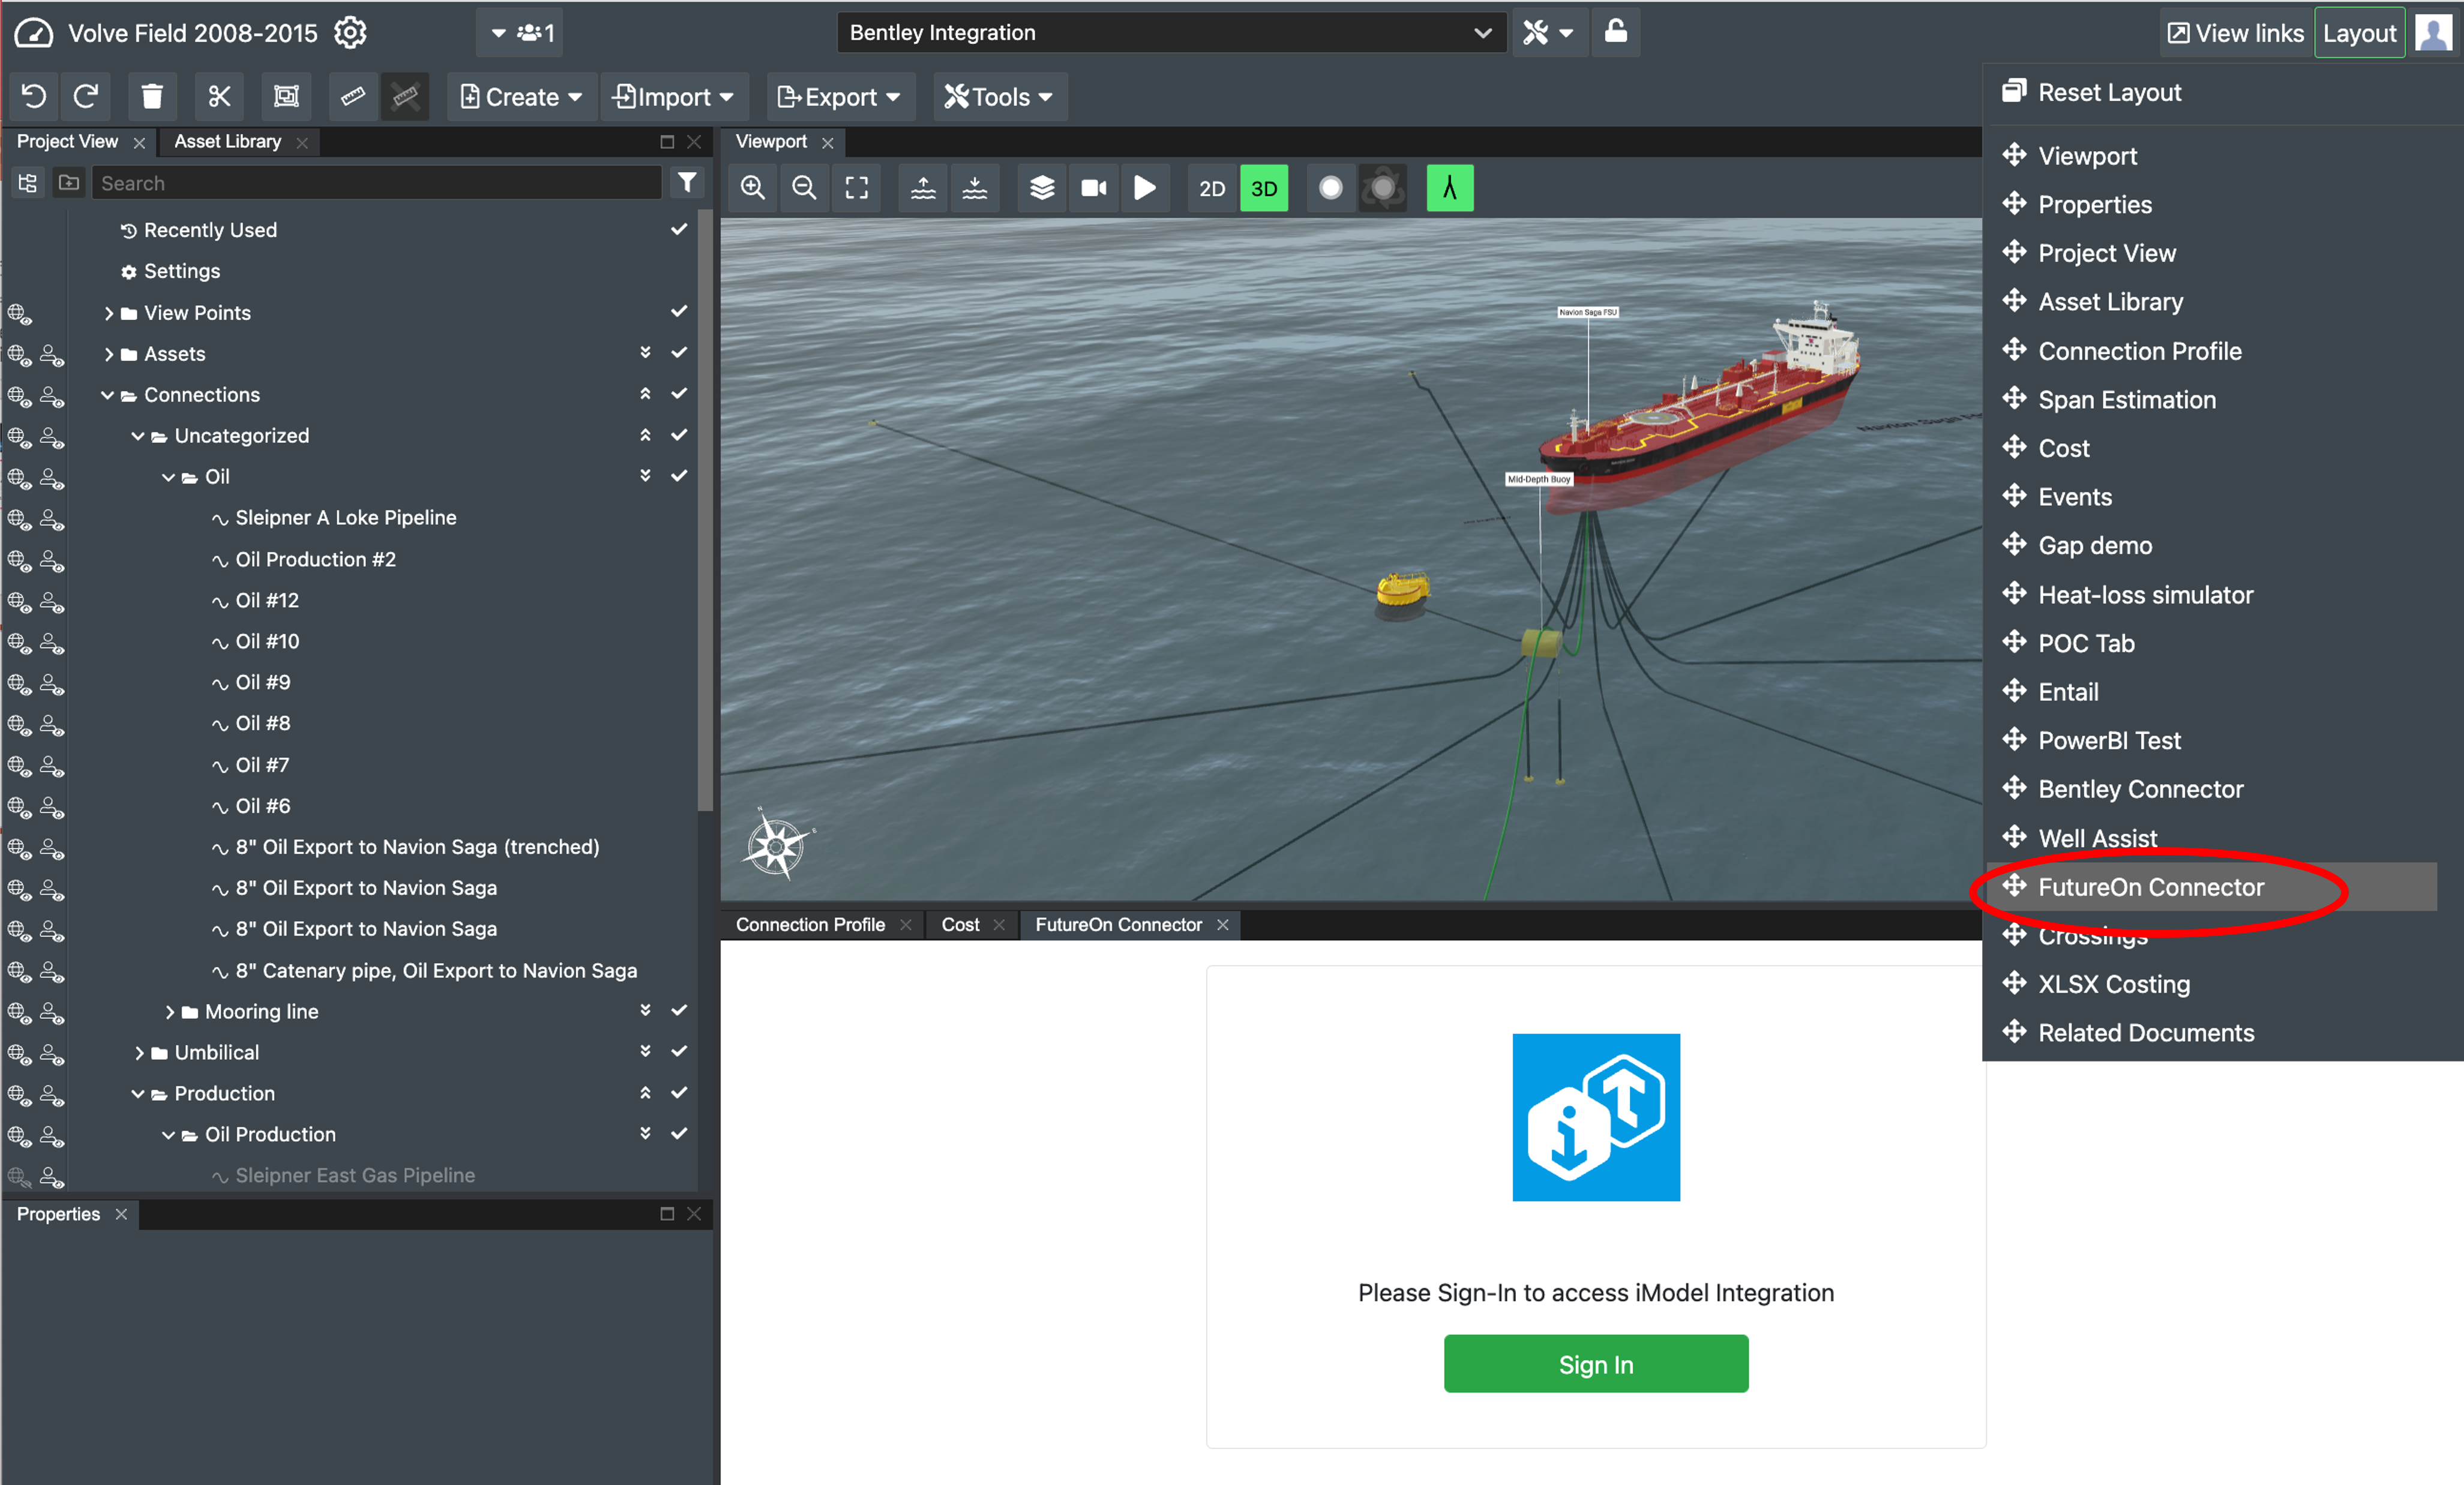
Task: Toggle visibility check for Umbilical
Action: 679,1051
